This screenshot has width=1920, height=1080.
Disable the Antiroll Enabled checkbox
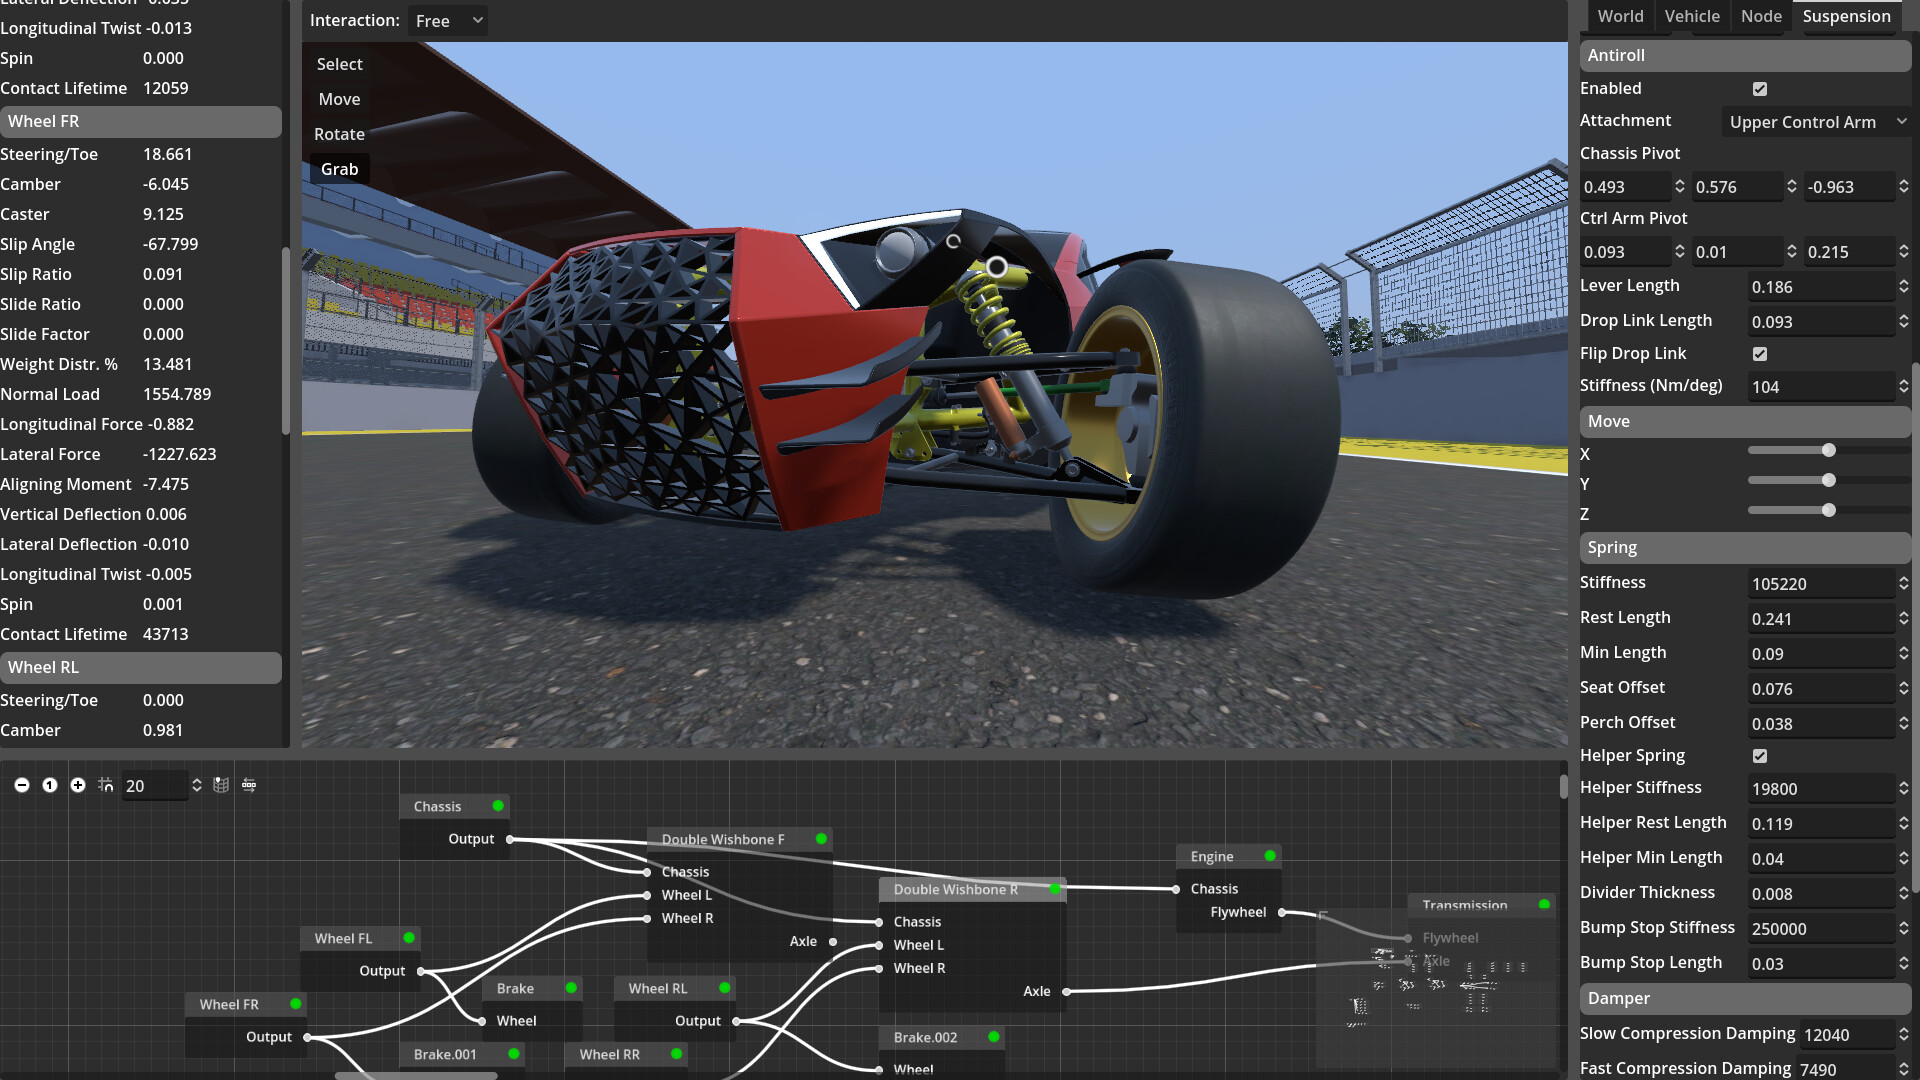1760,89
